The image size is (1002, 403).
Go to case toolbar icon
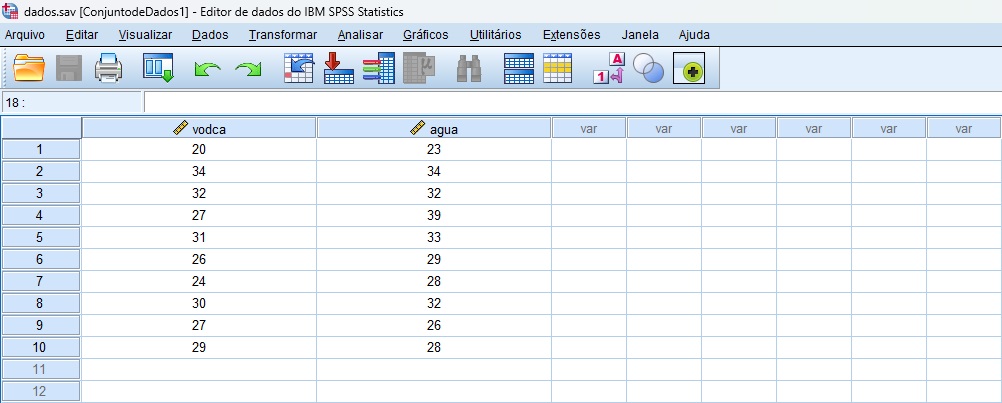(299, 68)
